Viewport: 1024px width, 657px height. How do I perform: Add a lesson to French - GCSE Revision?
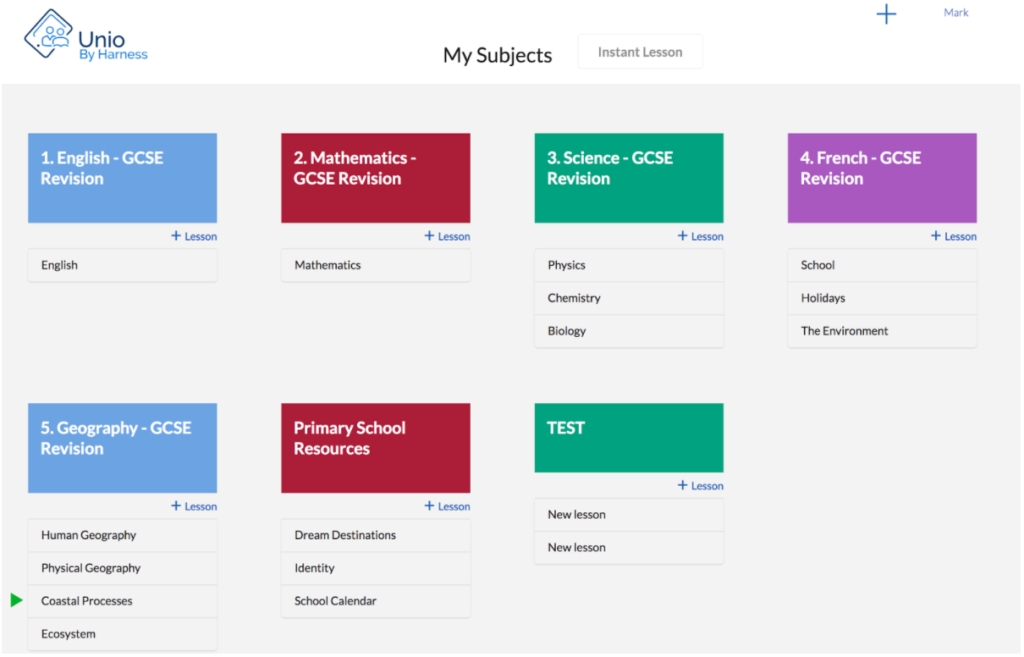pos(953,237)
